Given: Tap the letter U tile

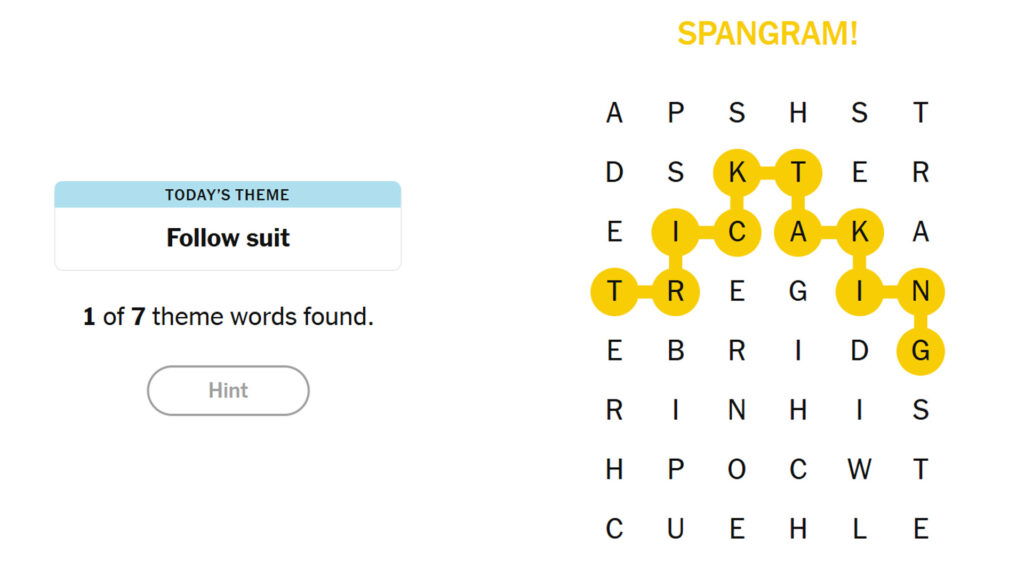Looking at the screenshot, I should point(676,528).
